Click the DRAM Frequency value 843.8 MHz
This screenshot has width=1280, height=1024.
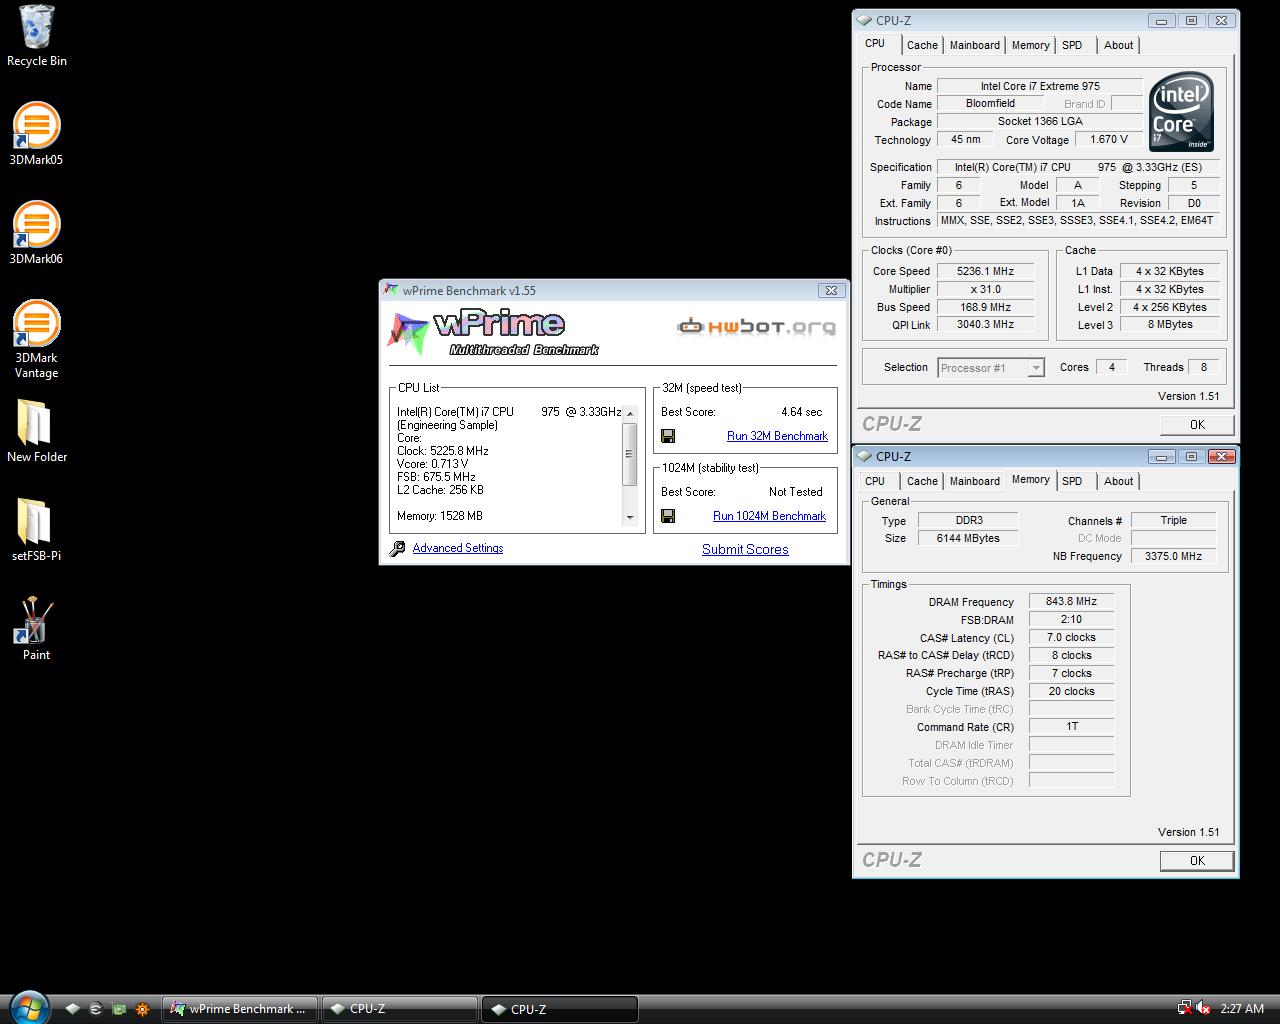click(1071, 602)
